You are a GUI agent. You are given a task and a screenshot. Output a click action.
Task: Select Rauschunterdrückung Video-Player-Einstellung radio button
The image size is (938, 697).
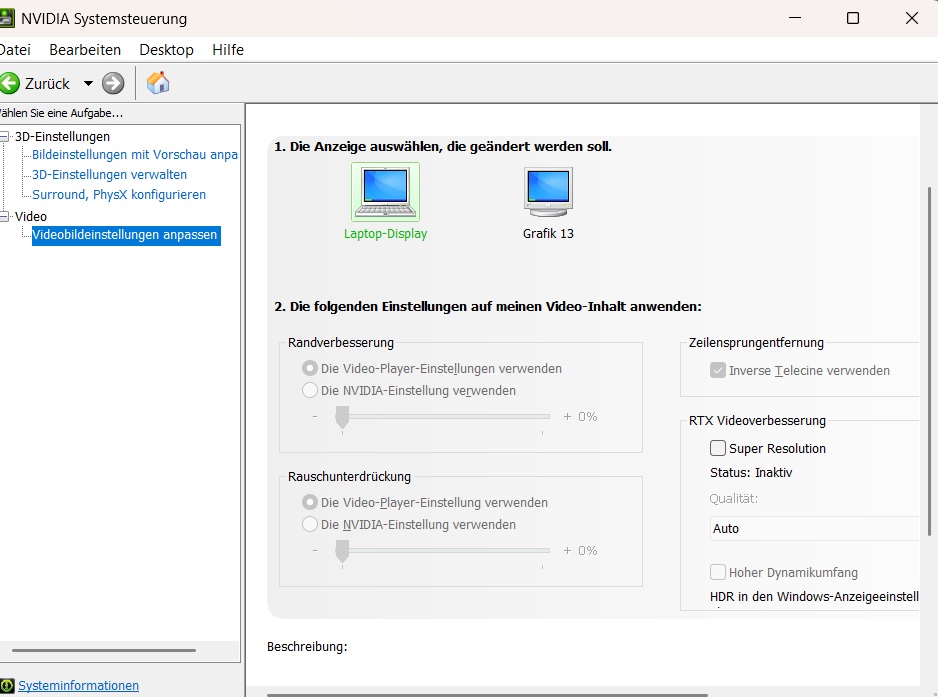(309, 502)
